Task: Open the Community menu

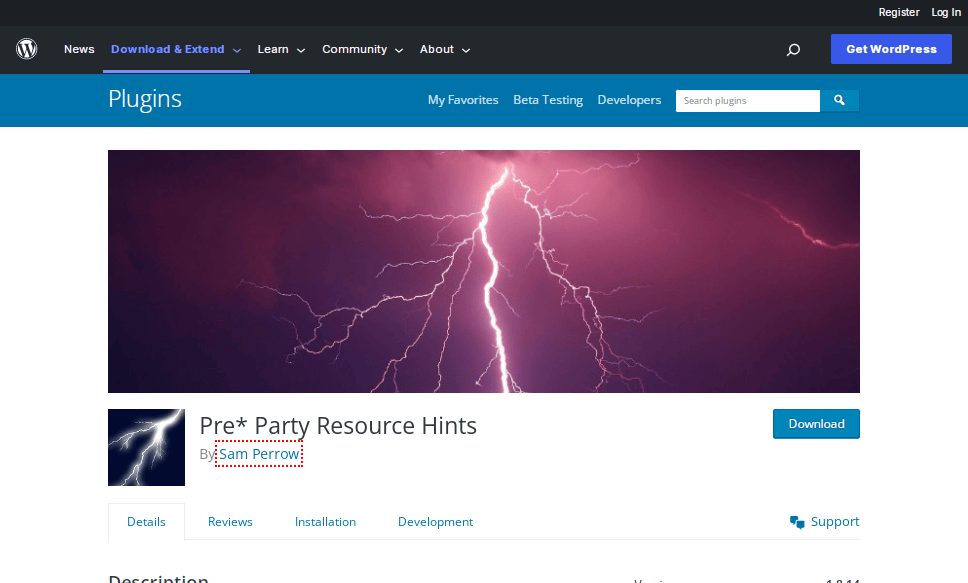Action: click(354, 49)
